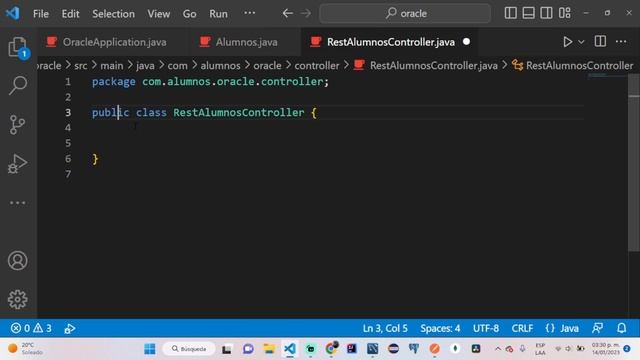Click the src breadcrumb

coord(80,66)
